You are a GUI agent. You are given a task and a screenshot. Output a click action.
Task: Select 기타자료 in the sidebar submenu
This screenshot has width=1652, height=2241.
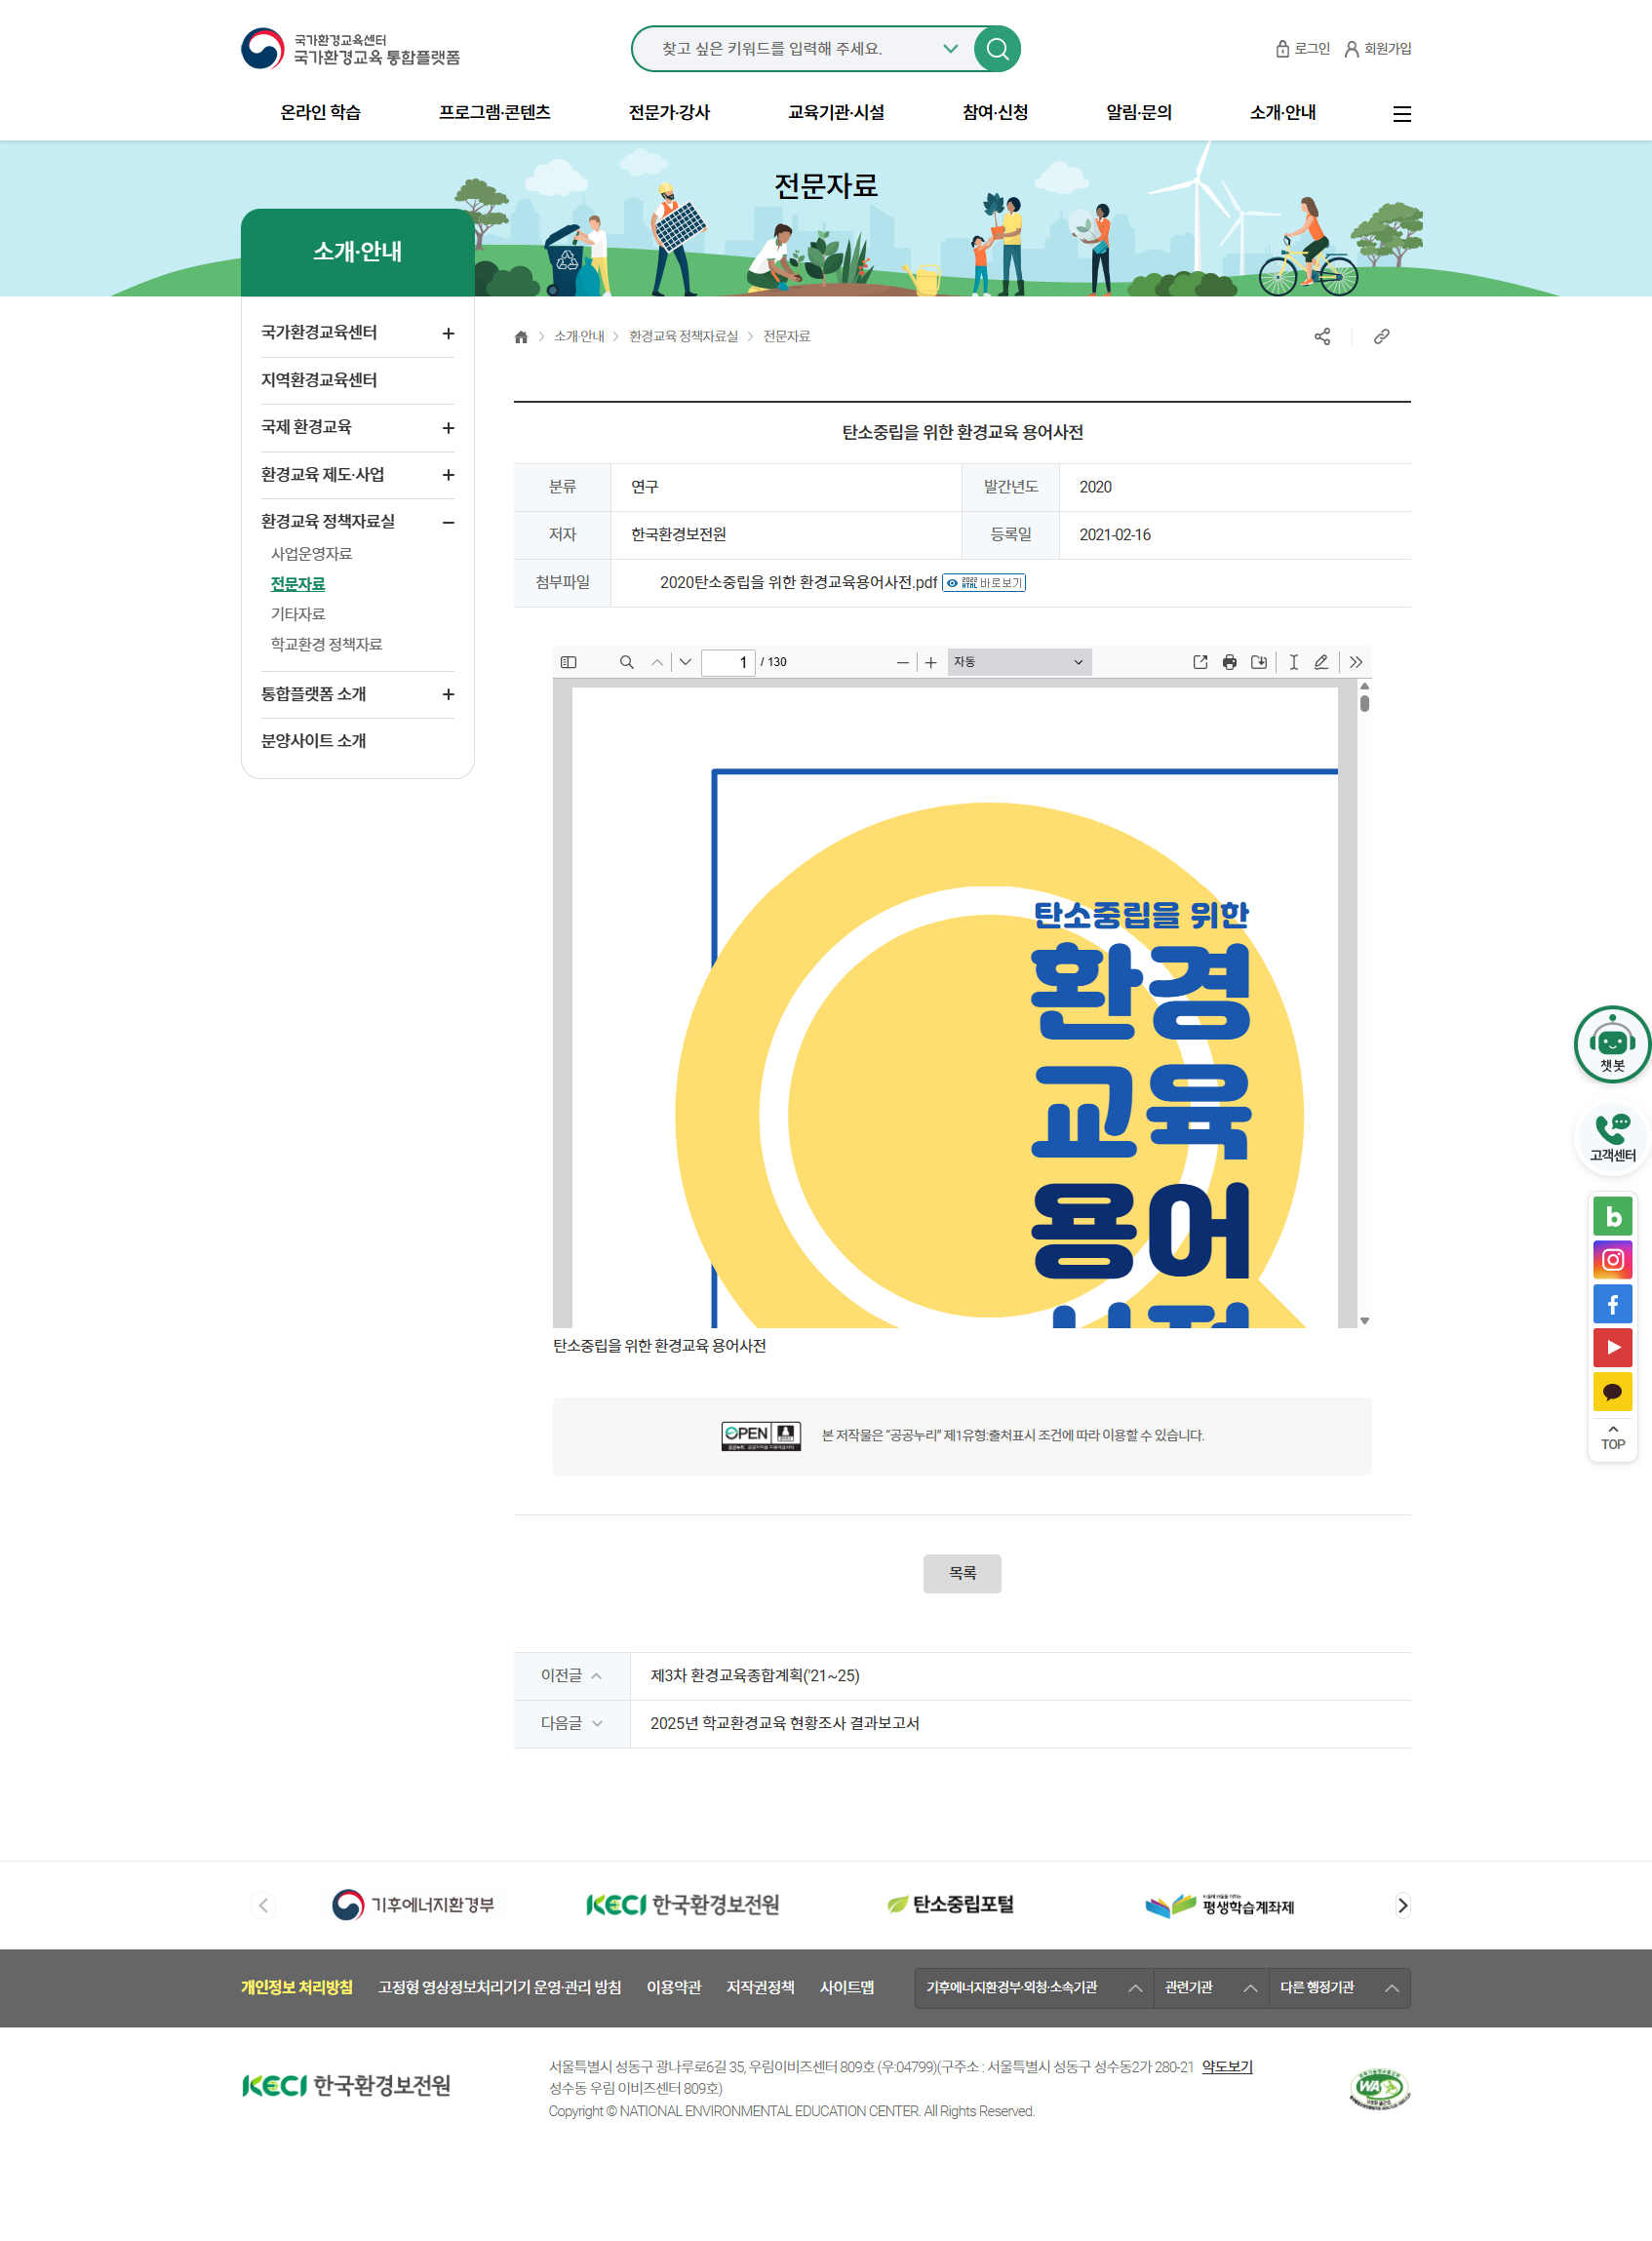298,614
